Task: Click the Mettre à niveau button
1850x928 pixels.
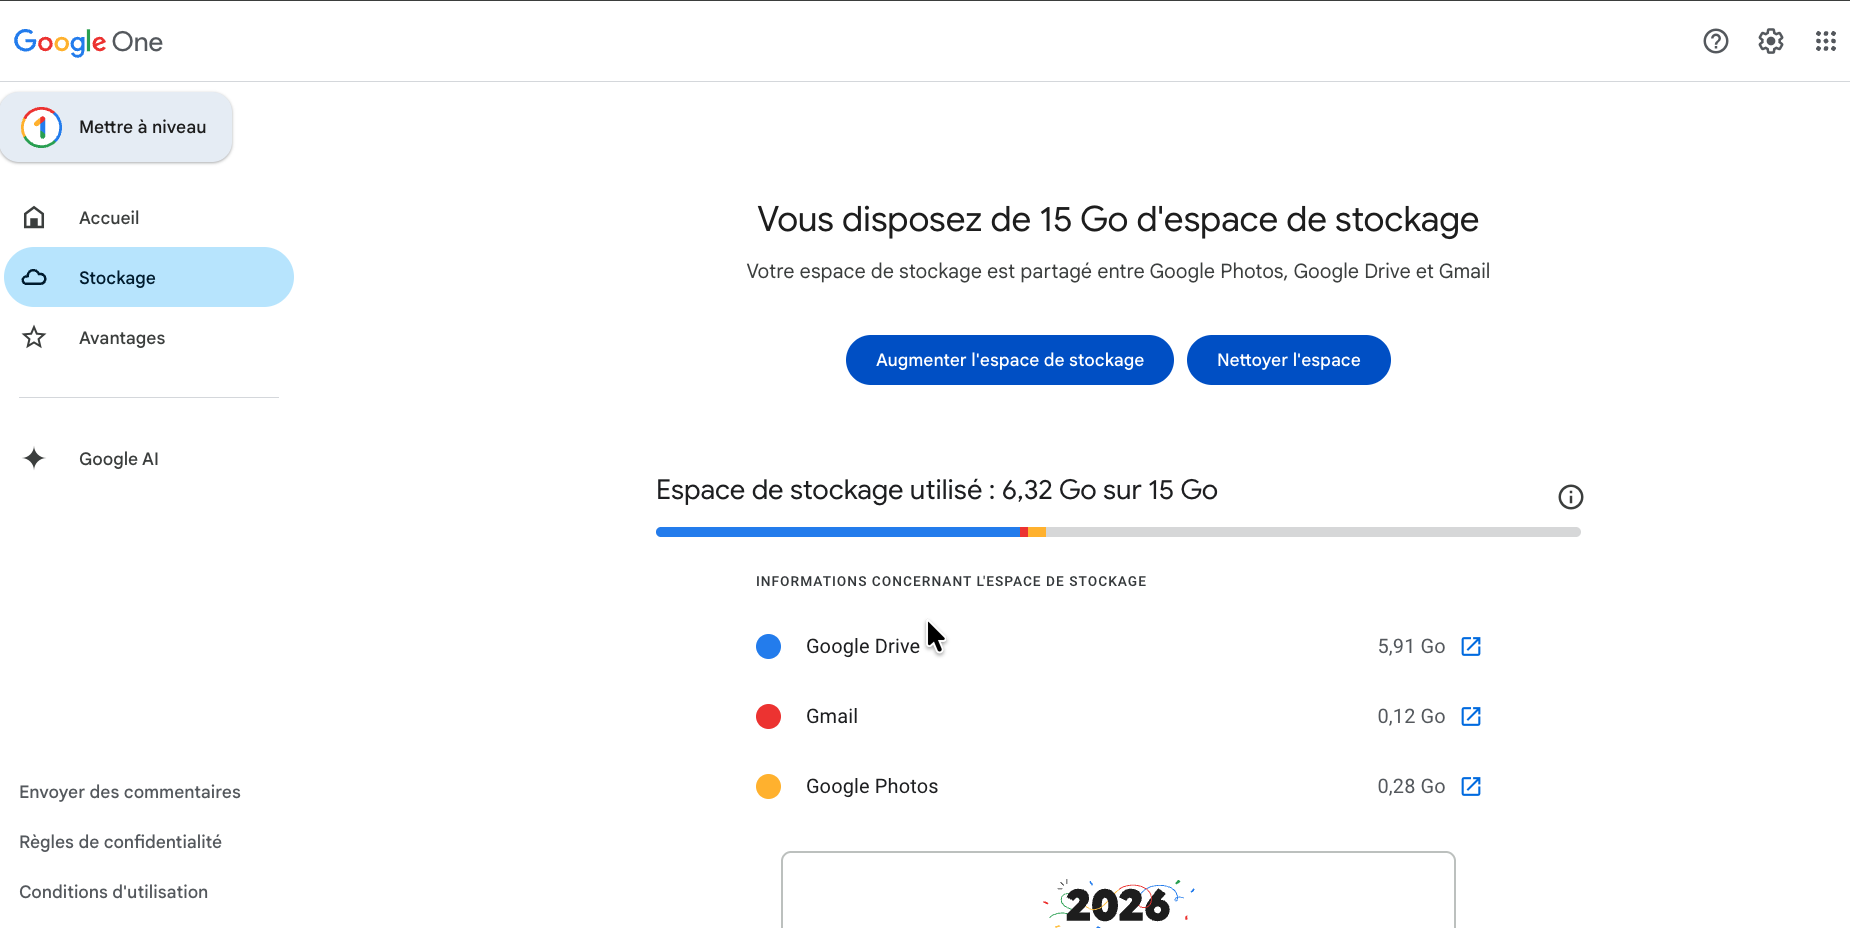Action: (x=117, y=127)
